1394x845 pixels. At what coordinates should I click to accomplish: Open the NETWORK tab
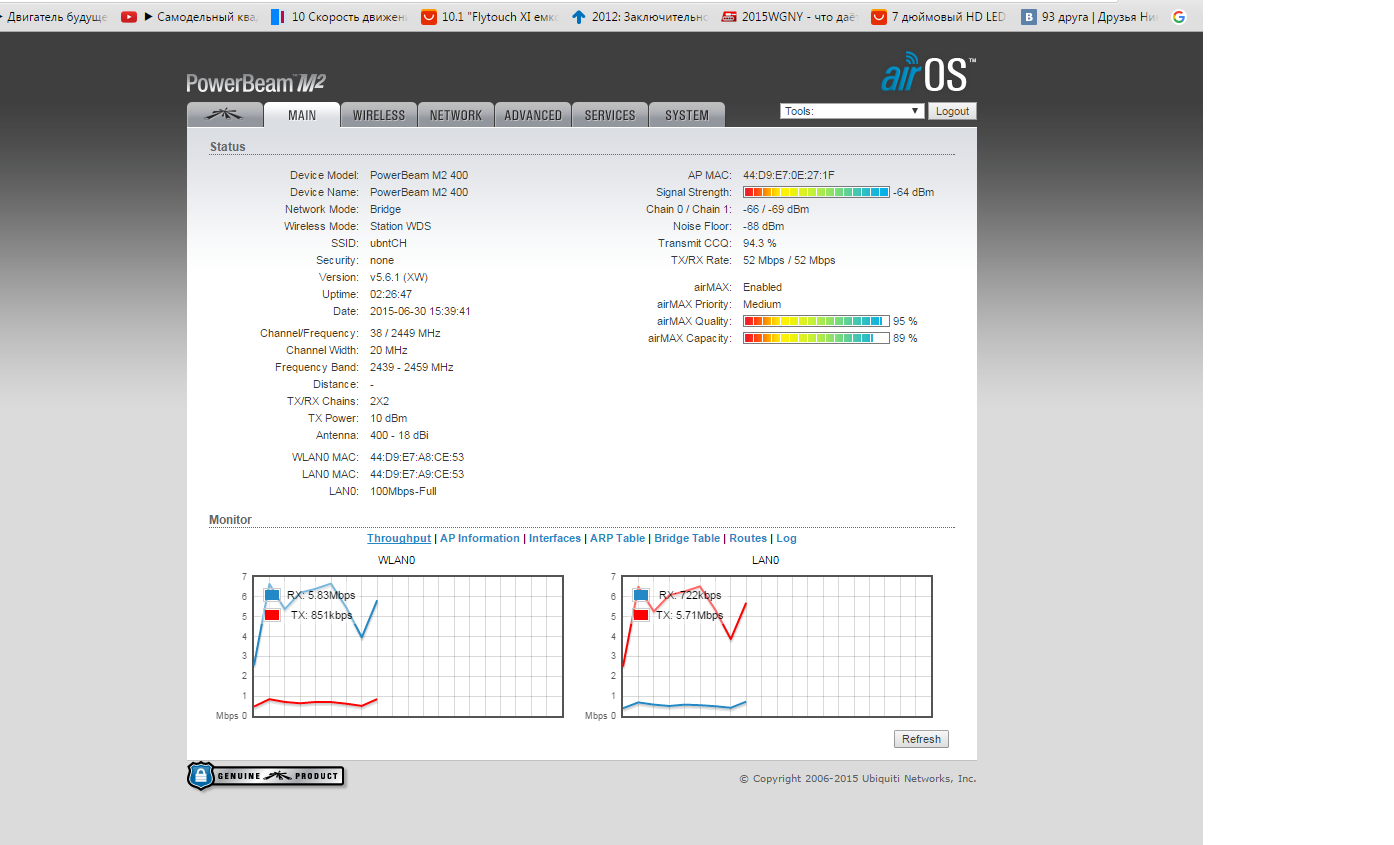tap(456, 115)
